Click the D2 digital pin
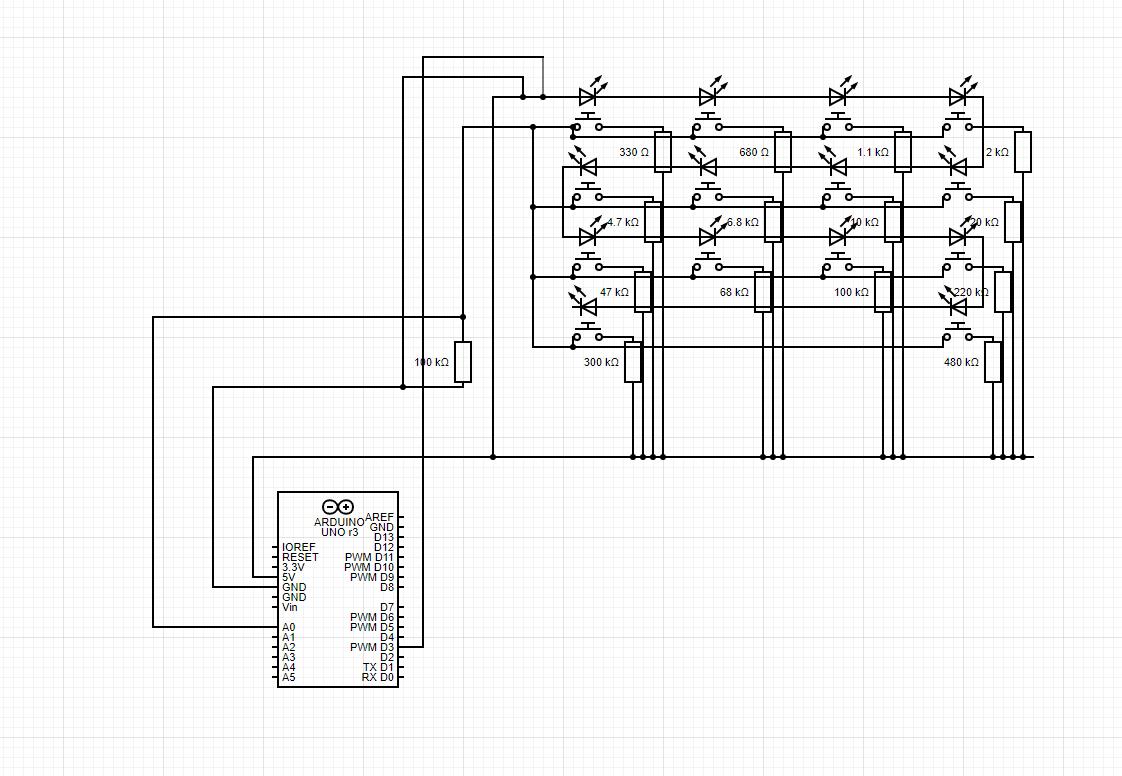Viewport: 1122px width, 776px height. [x=387, y=657]
